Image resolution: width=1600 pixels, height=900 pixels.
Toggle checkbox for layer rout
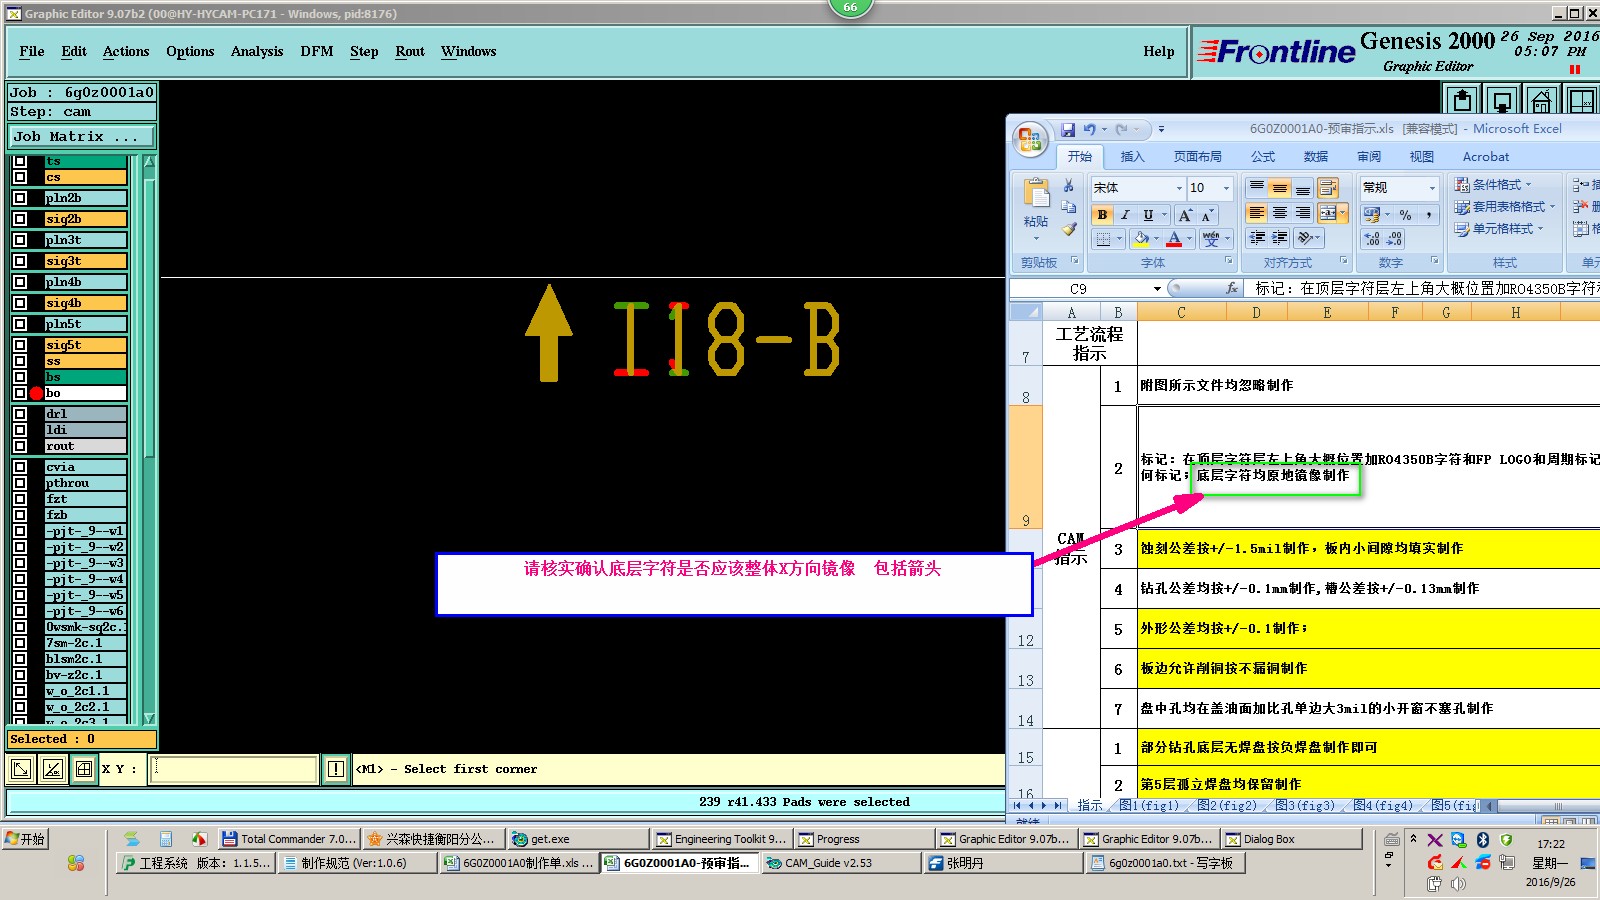20,446
